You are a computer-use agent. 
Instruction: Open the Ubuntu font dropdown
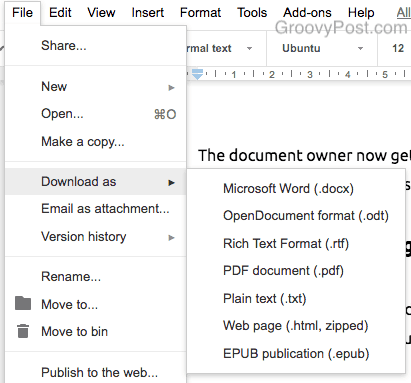[x=322, y=48]
